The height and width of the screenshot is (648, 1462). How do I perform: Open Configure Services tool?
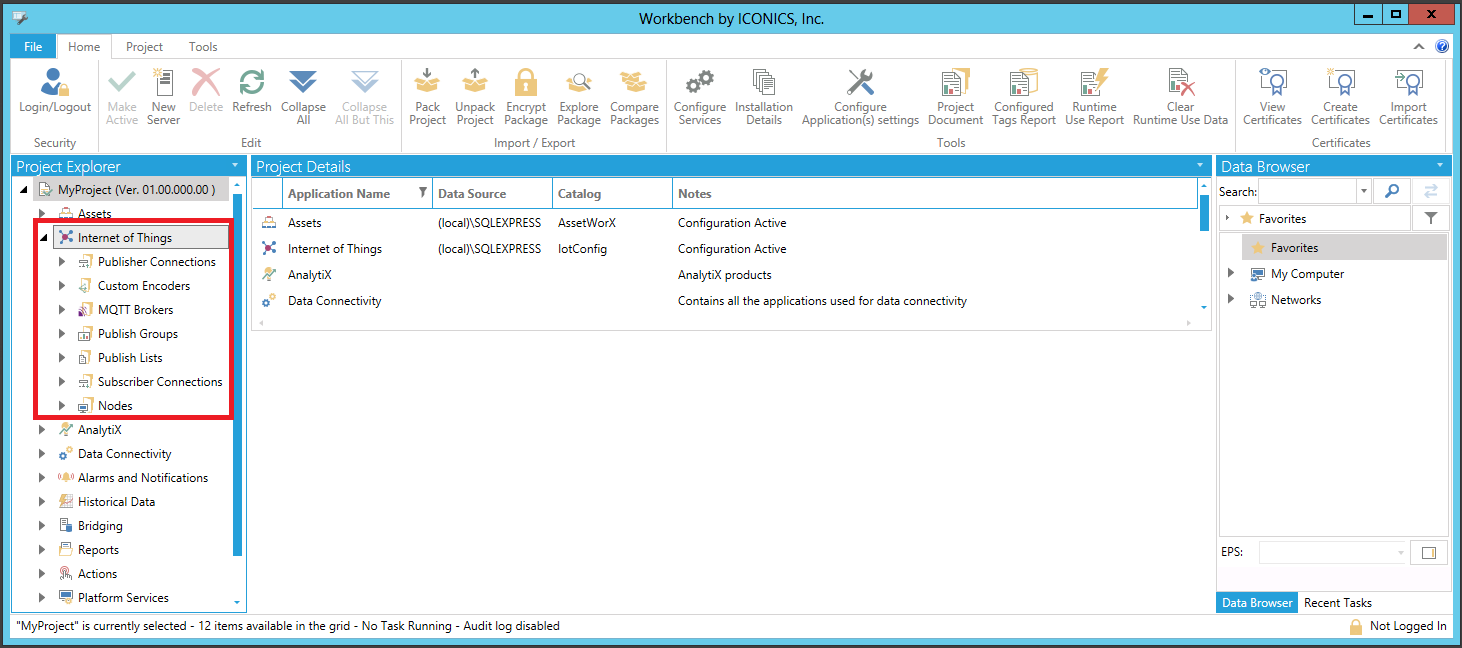700,97
